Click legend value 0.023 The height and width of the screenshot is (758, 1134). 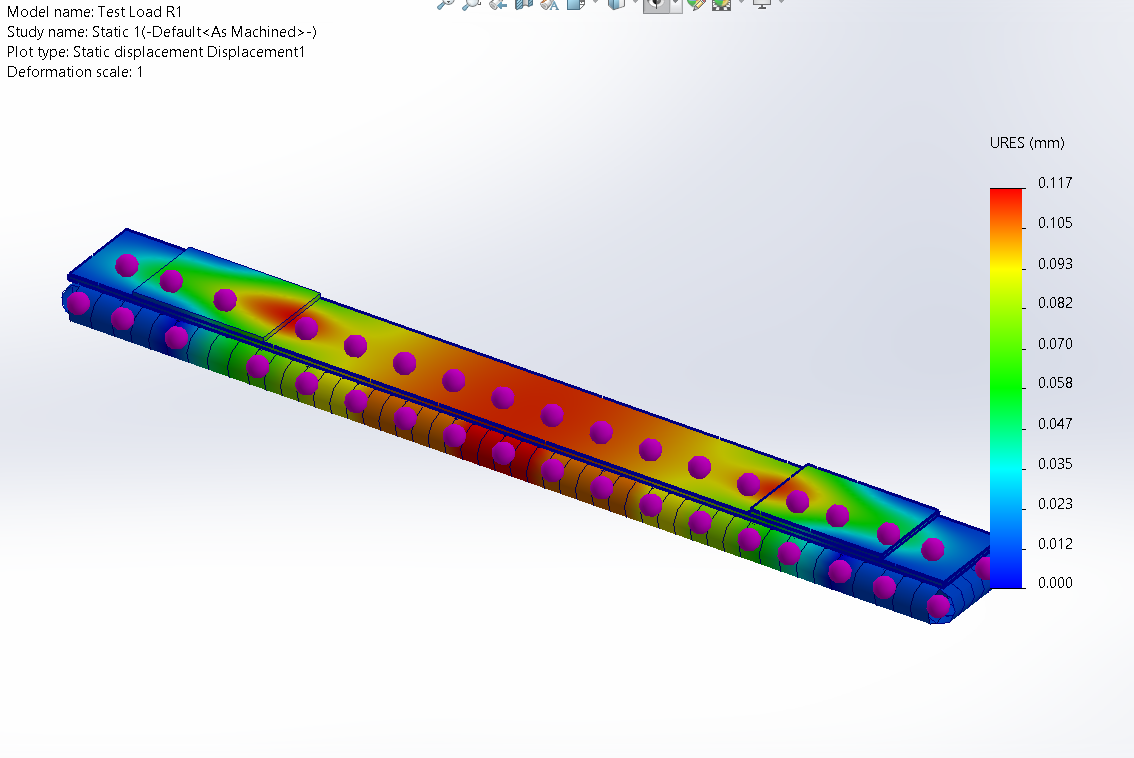[1055, 503]
